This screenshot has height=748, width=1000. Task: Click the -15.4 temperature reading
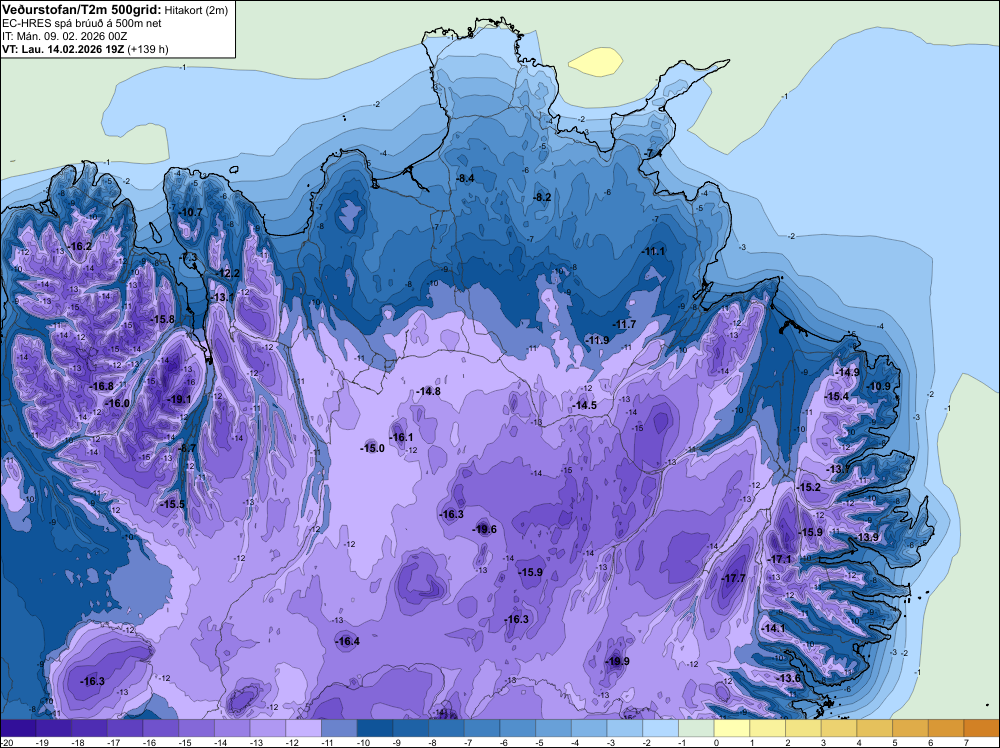(837, 397)
